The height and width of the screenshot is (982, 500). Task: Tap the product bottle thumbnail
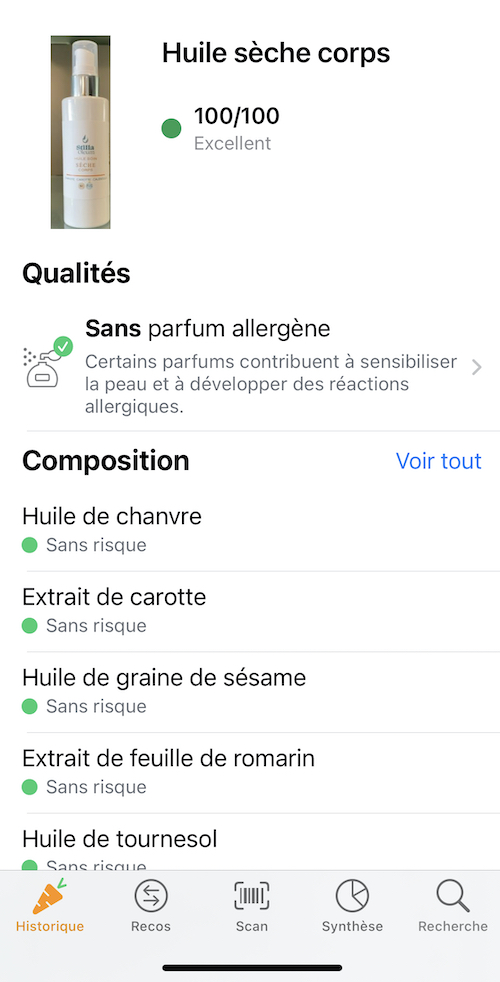pyautogui.click(x=81, y=132)
